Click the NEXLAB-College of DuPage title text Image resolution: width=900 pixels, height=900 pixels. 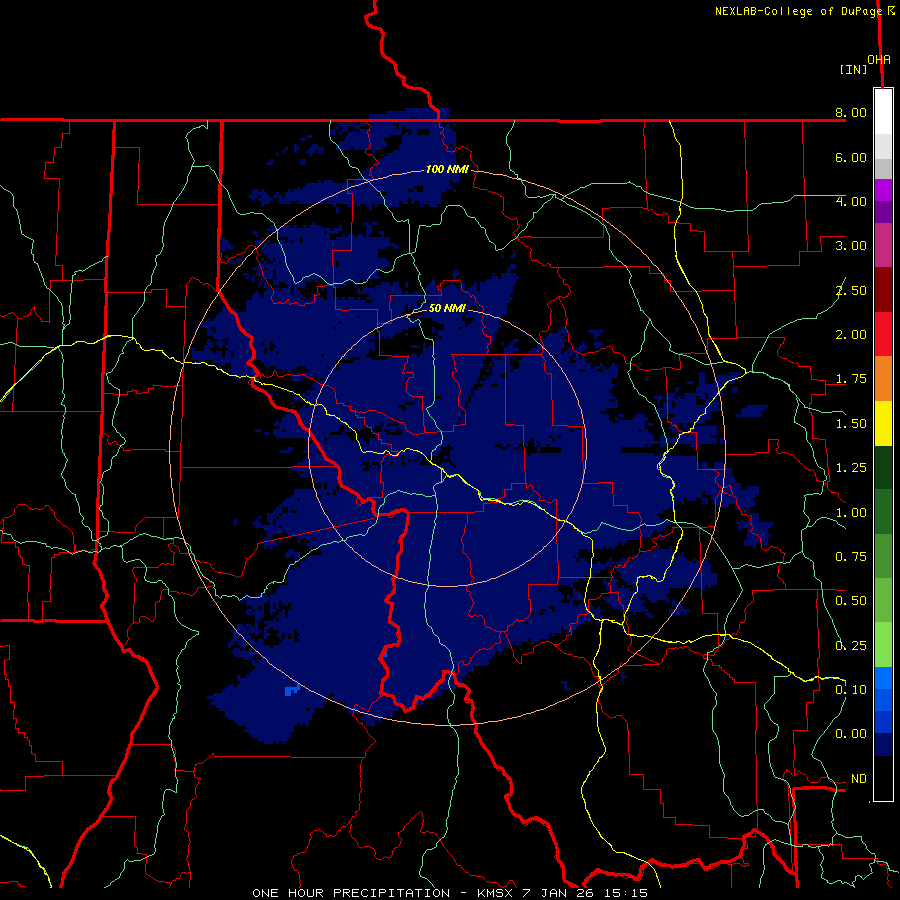(798, 11)
